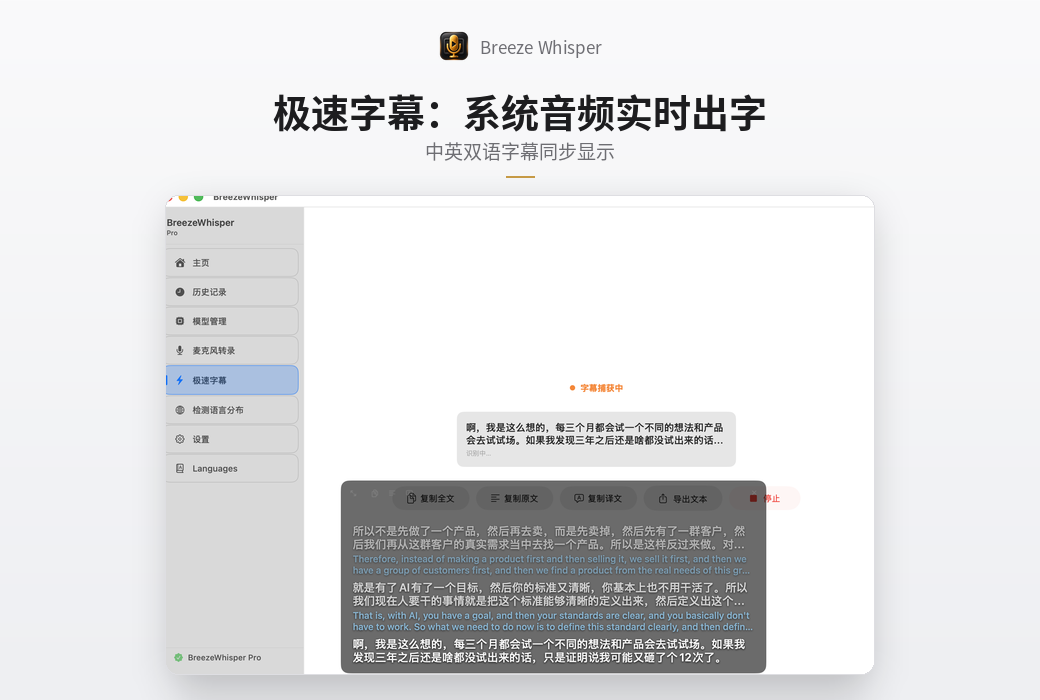Click the Breeze Whisper title text

click(x=541, y=48)
